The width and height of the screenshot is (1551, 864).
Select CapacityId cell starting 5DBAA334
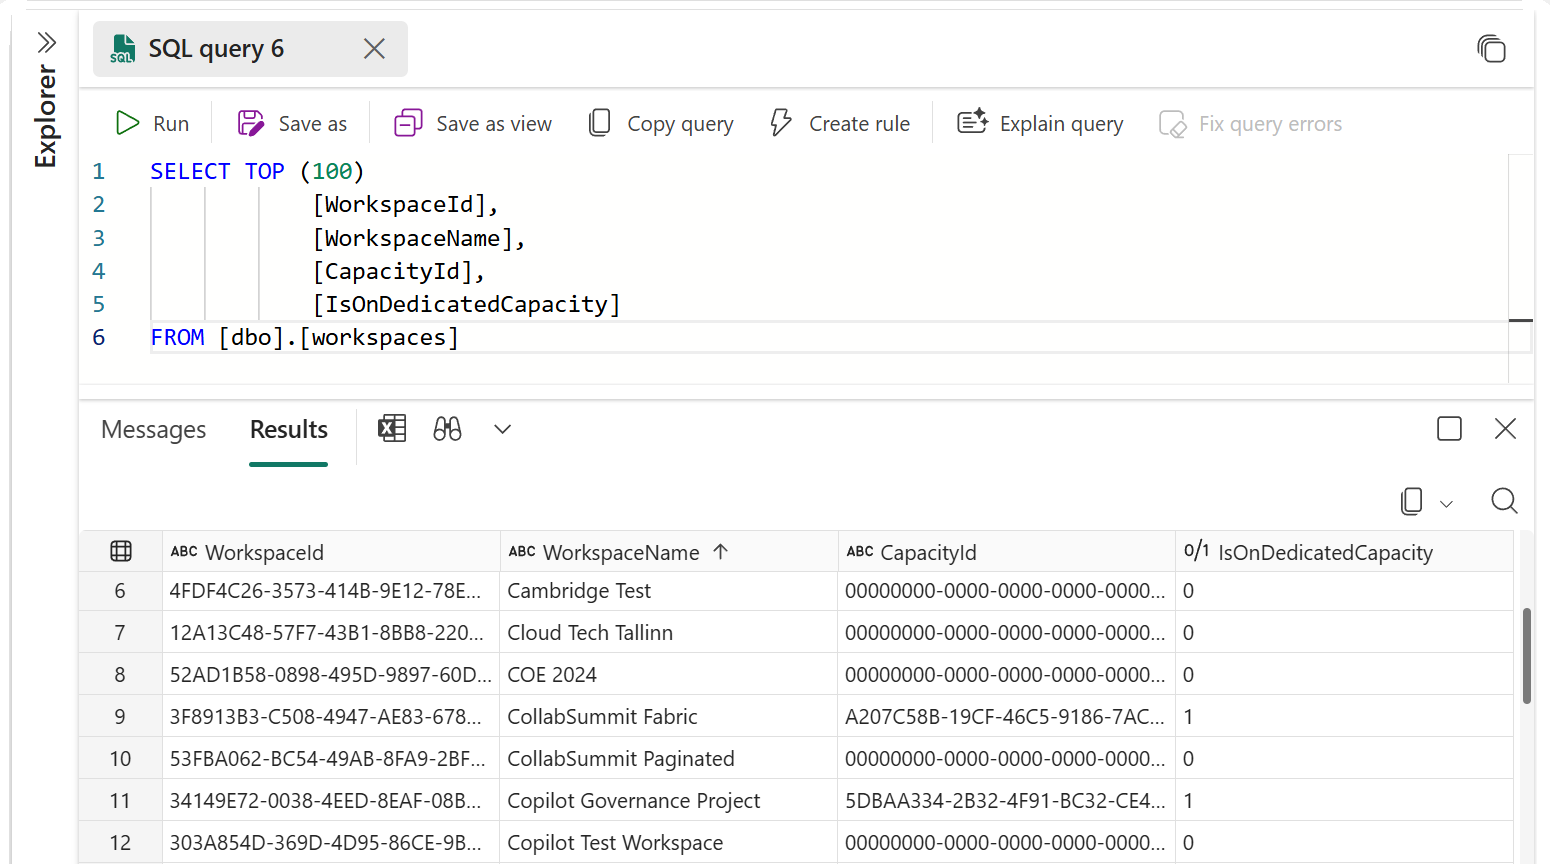pos(1007,801)
